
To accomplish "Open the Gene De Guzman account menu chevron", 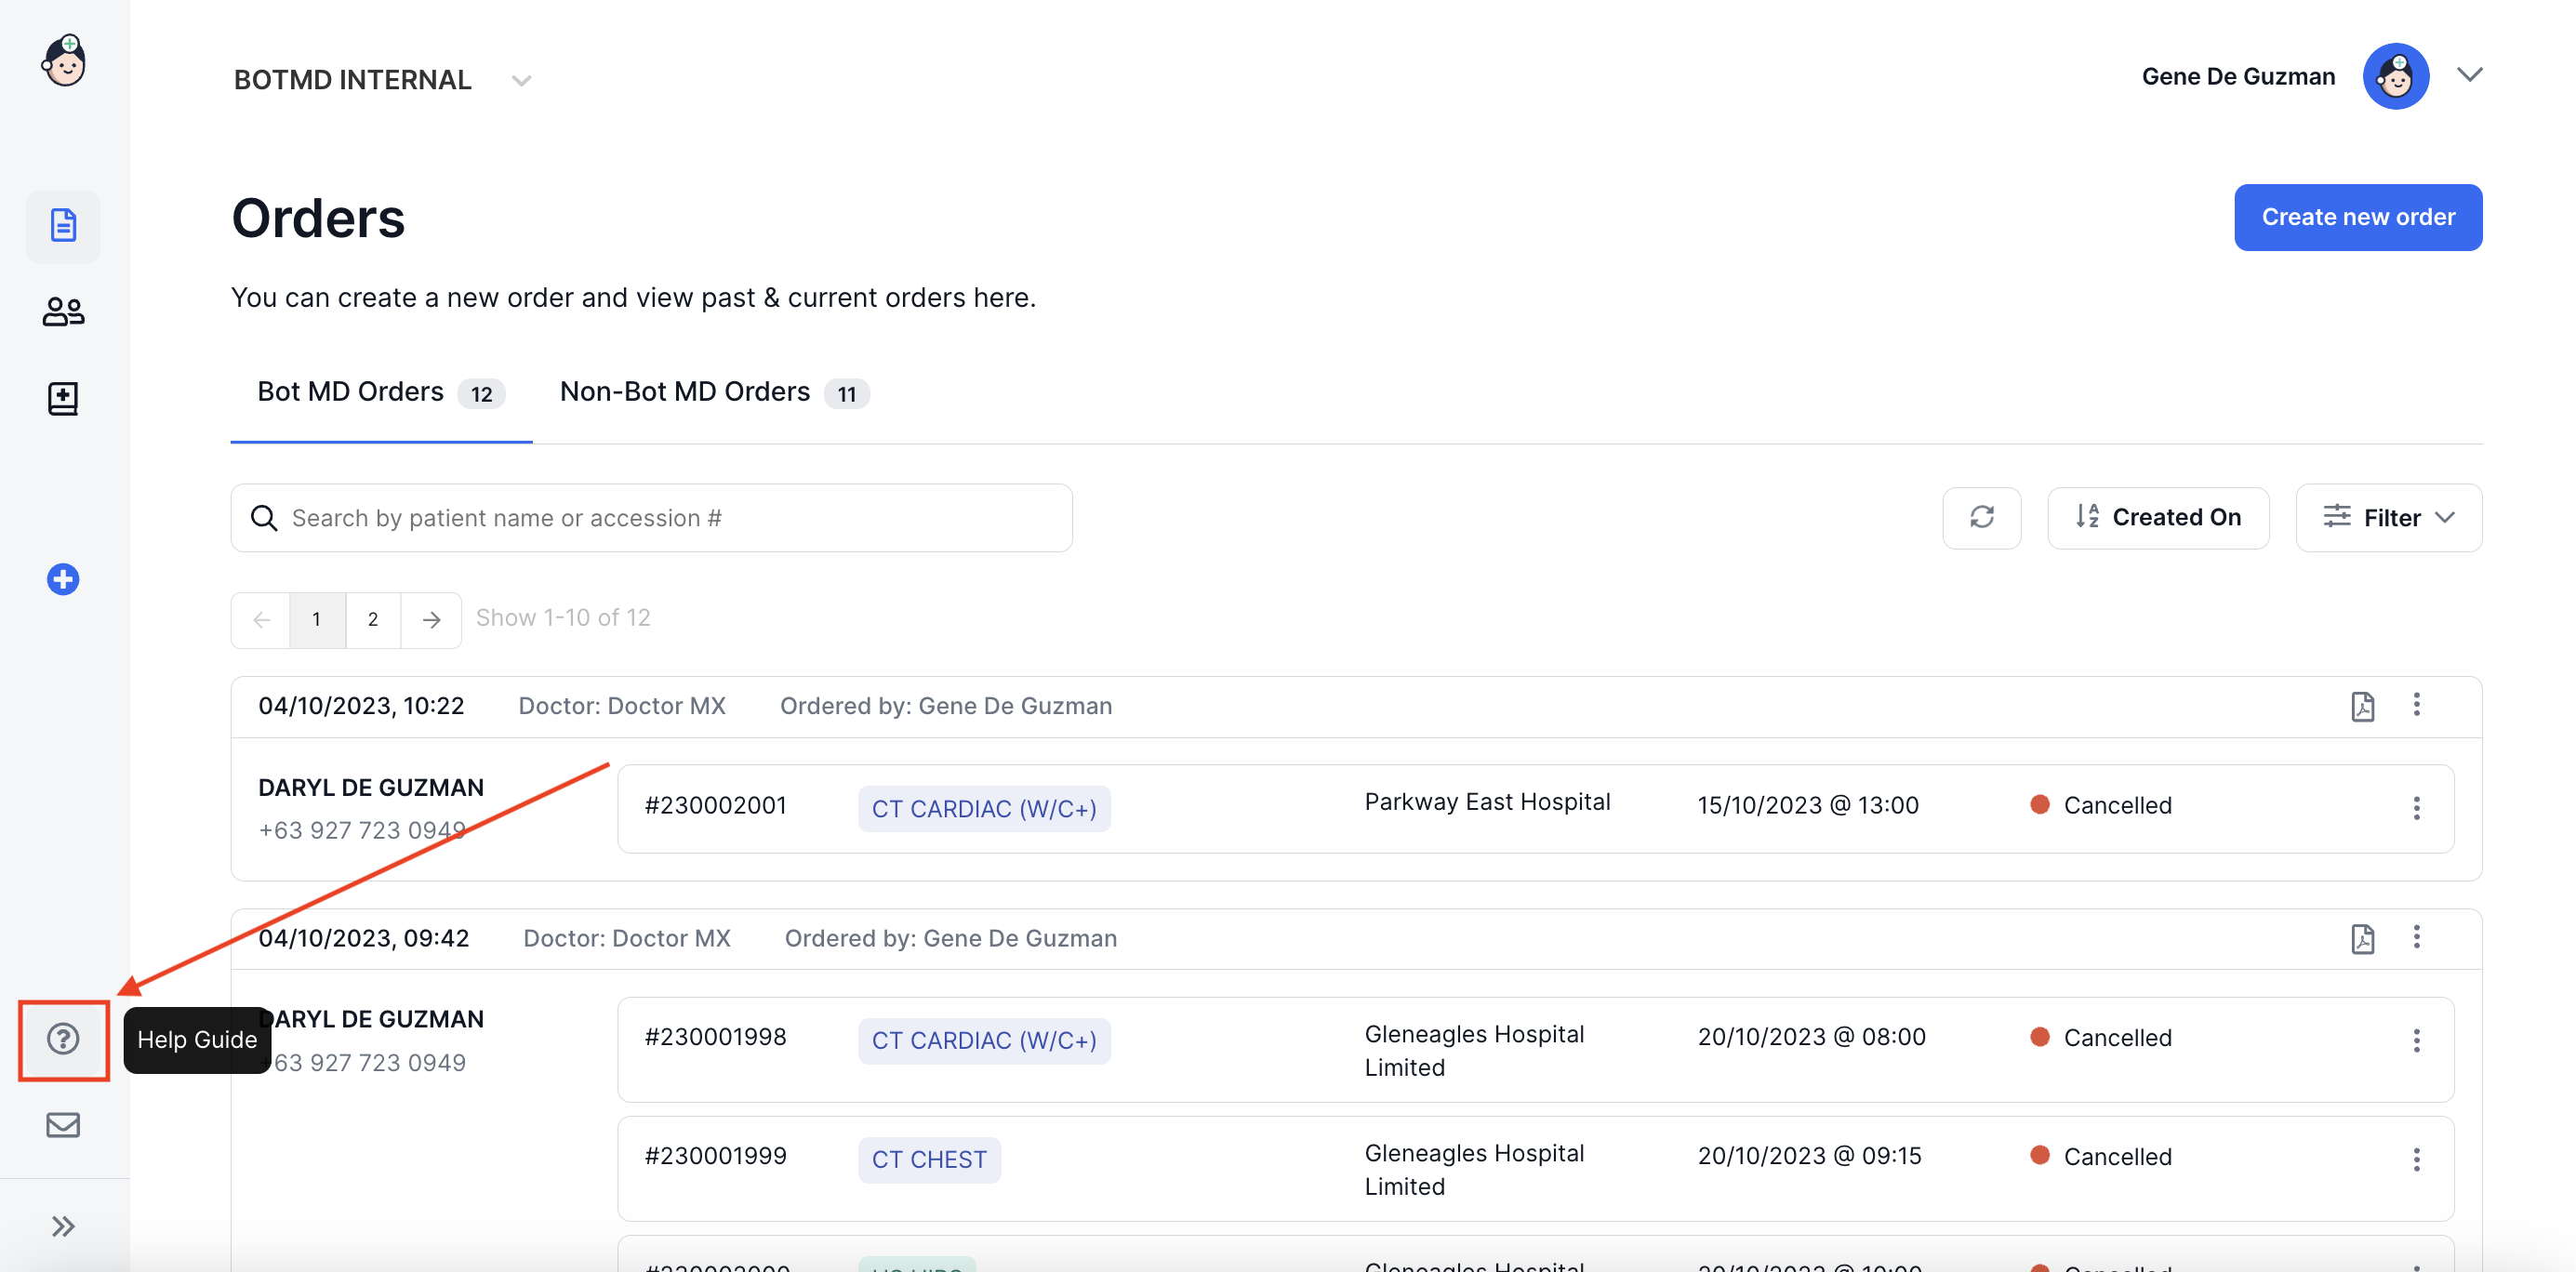I will pos(2469,76).
